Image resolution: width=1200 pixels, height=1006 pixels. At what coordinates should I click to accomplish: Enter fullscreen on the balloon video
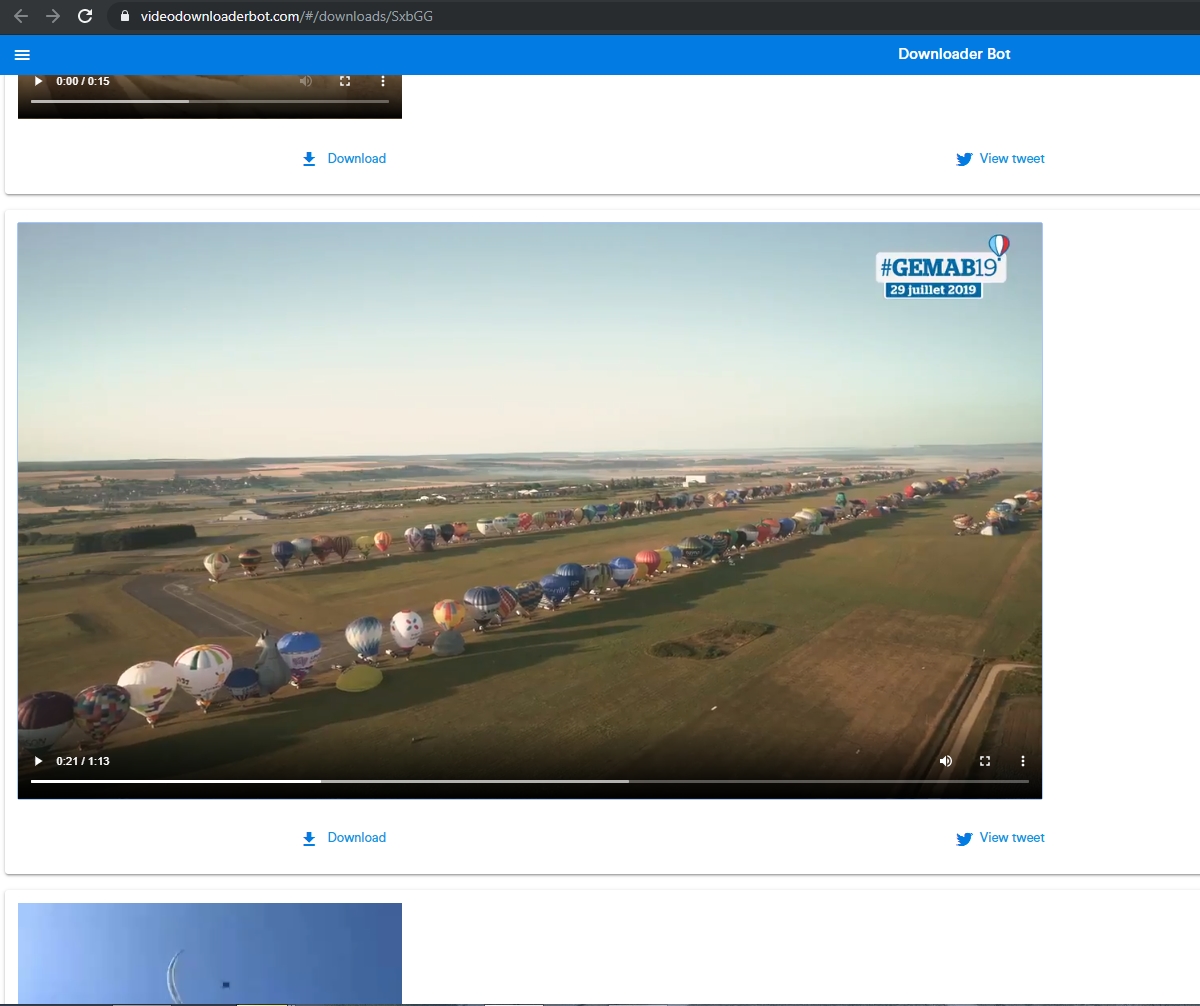[x=985, y=761]
